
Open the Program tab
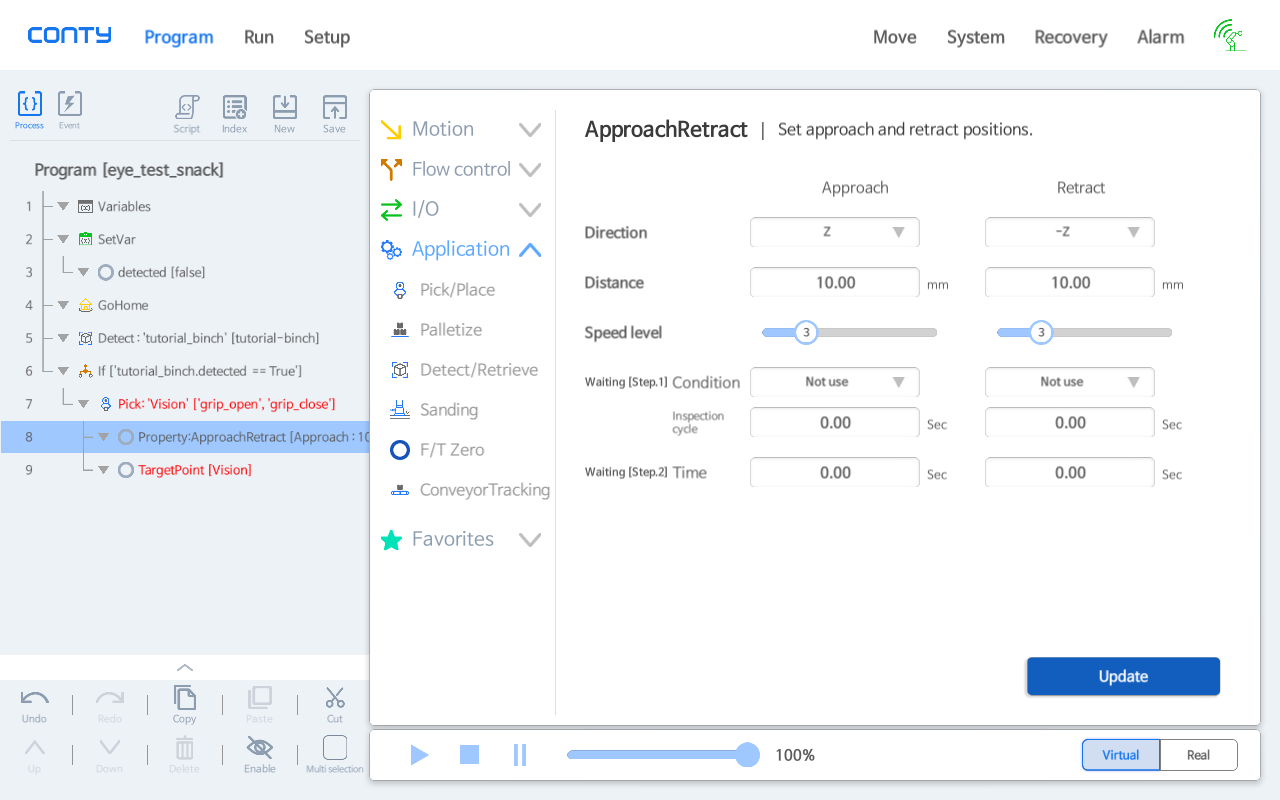179,37
